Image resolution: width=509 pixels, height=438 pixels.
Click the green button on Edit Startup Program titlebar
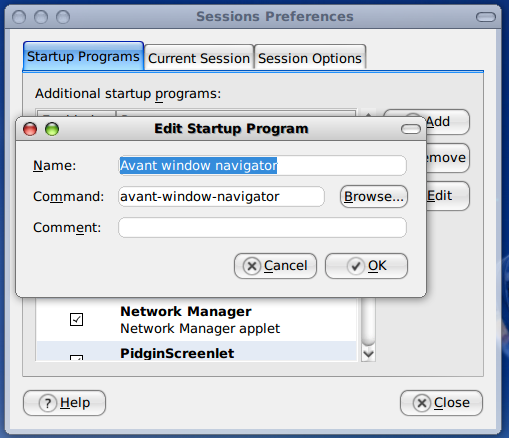pos(52,129)
